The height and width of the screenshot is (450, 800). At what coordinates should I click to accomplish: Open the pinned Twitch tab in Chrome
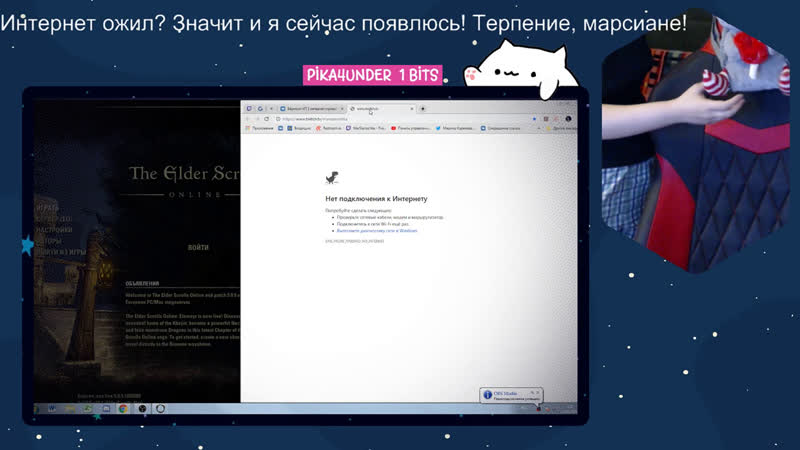pyautogui.click(x=249, y=109)
